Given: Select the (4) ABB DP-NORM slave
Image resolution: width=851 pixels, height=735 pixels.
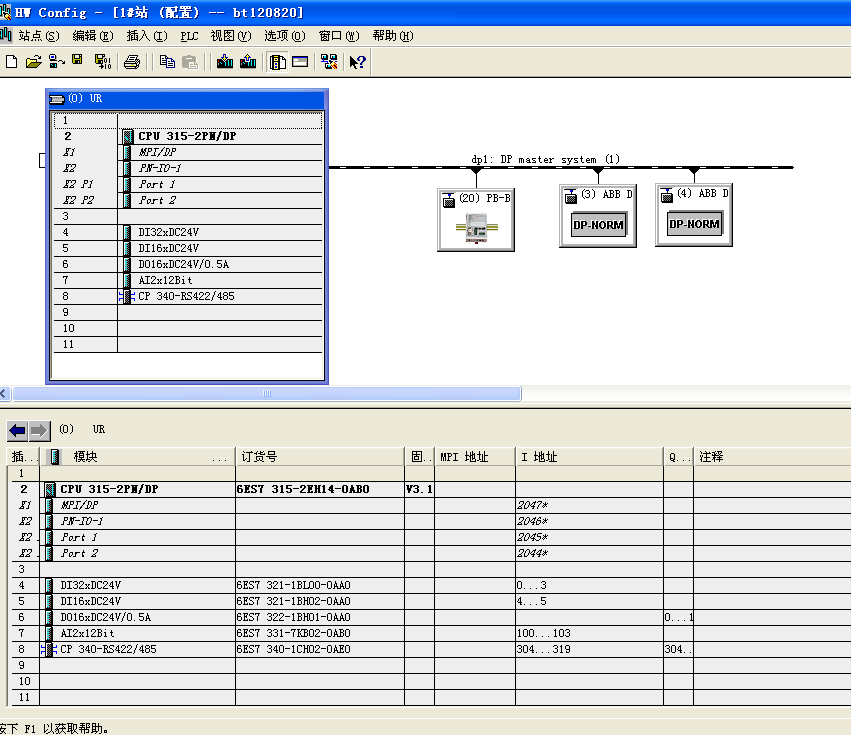Looking at the screenshot, I should 694,215.
